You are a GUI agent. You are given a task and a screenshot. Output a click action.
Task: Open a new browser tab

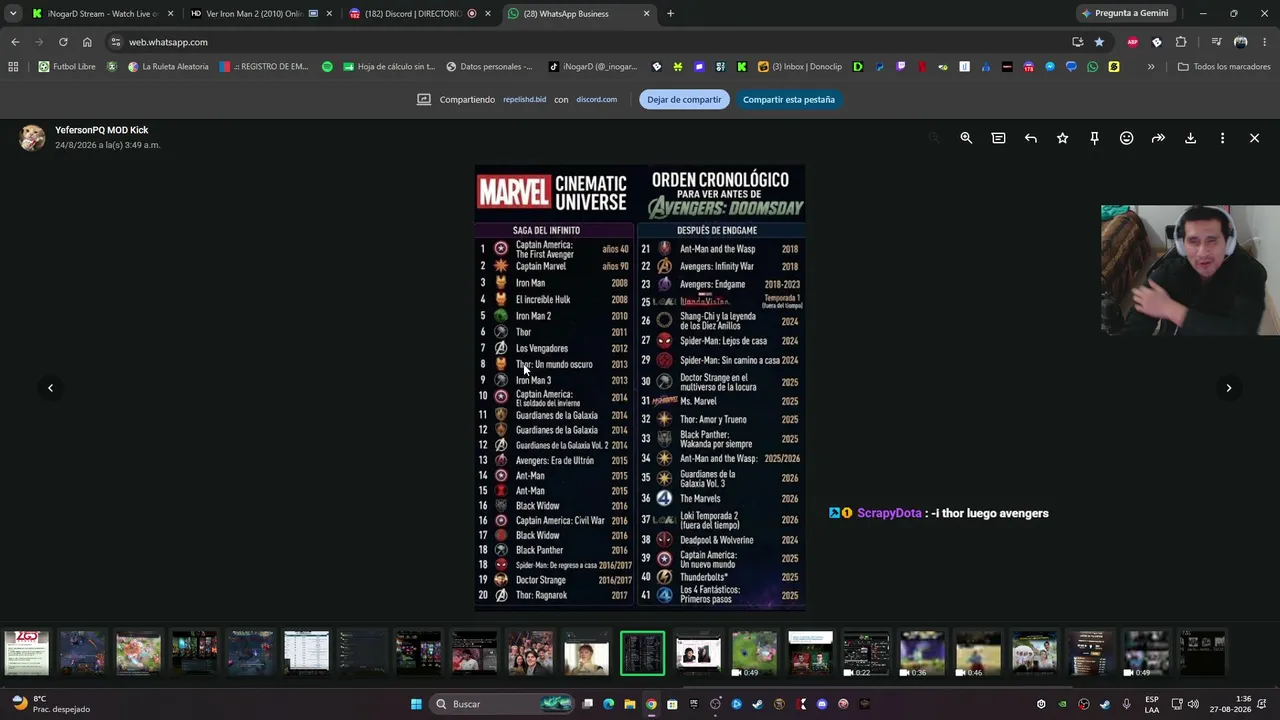(x=670, y=14)
